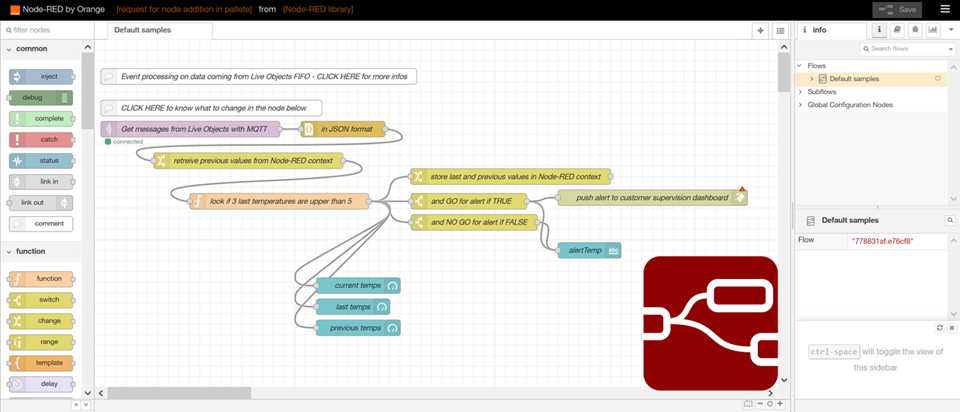Select the delay palette node

tap(41, 384)
